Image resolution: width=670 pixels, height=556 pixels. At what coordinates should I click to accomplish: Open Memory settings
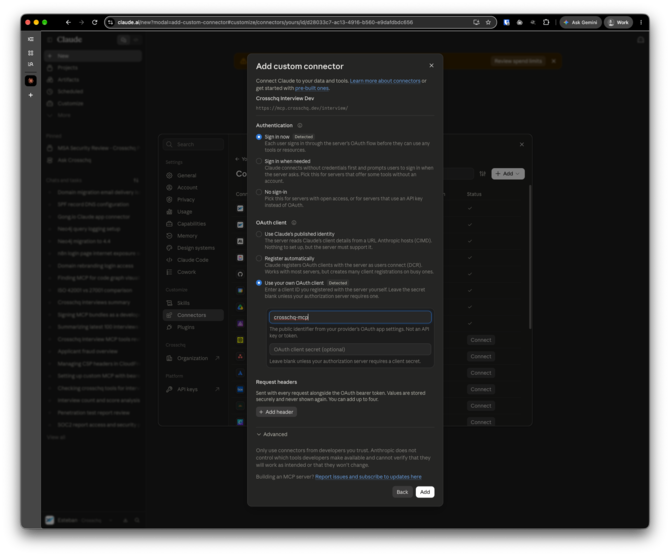point(187,235)
